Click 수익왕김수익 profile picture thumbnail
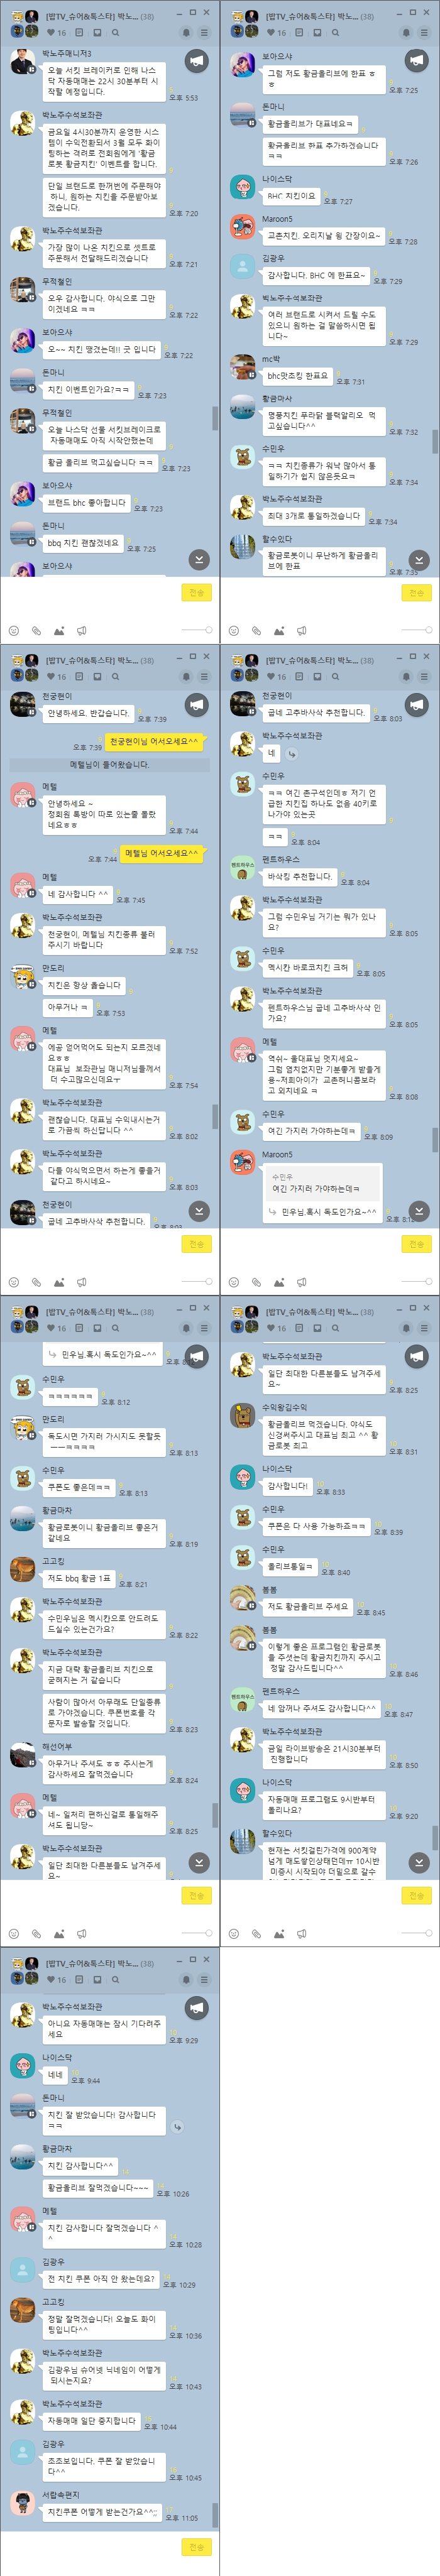This screenshot has width=440, height=2576. (x=242, y=1415)
